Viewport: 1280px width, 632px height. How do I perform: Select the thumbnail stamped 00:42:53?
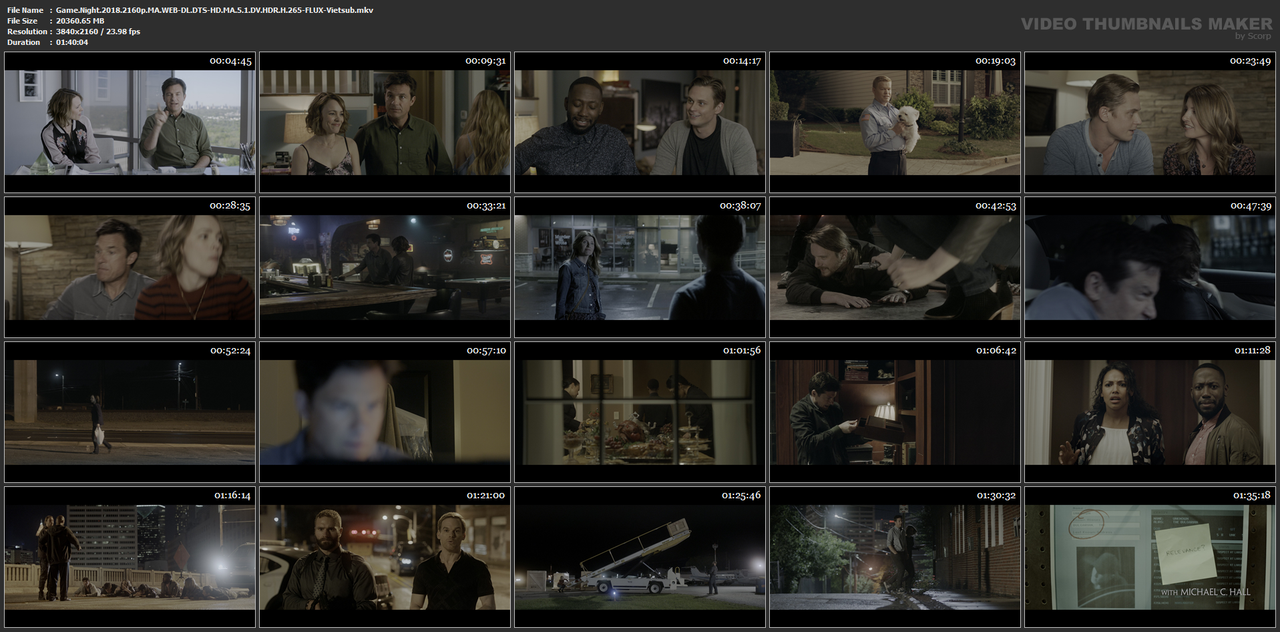[895, 267]
